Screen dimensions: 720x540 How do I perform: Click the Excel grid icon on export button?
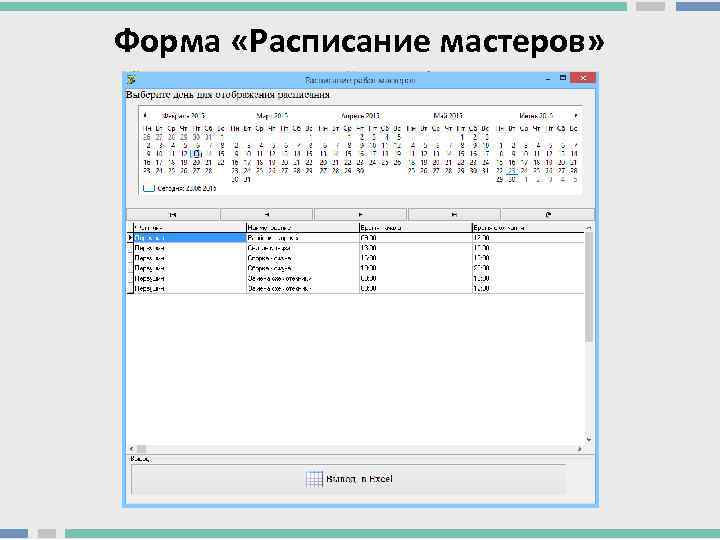coord(315,479)
